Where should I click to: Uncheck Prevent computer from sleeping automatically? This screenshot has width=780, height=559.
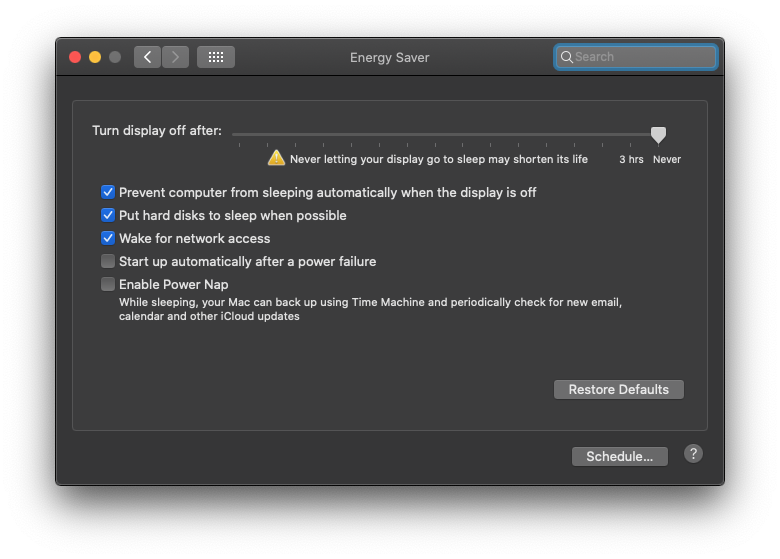107,192
